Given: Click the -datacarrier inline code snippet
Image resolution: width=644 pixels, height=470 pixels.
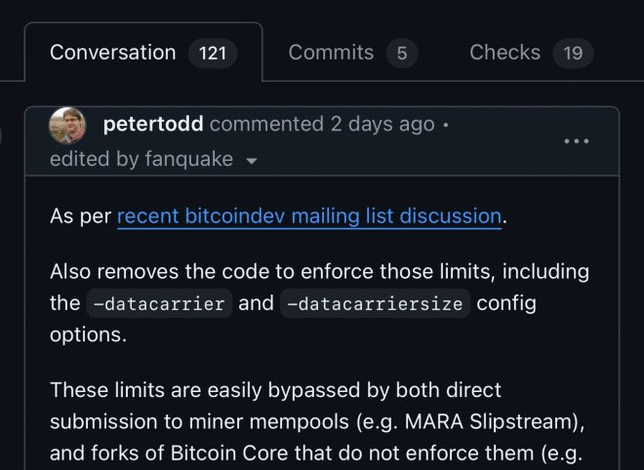Looking at the screenshot, I should 159,304.
